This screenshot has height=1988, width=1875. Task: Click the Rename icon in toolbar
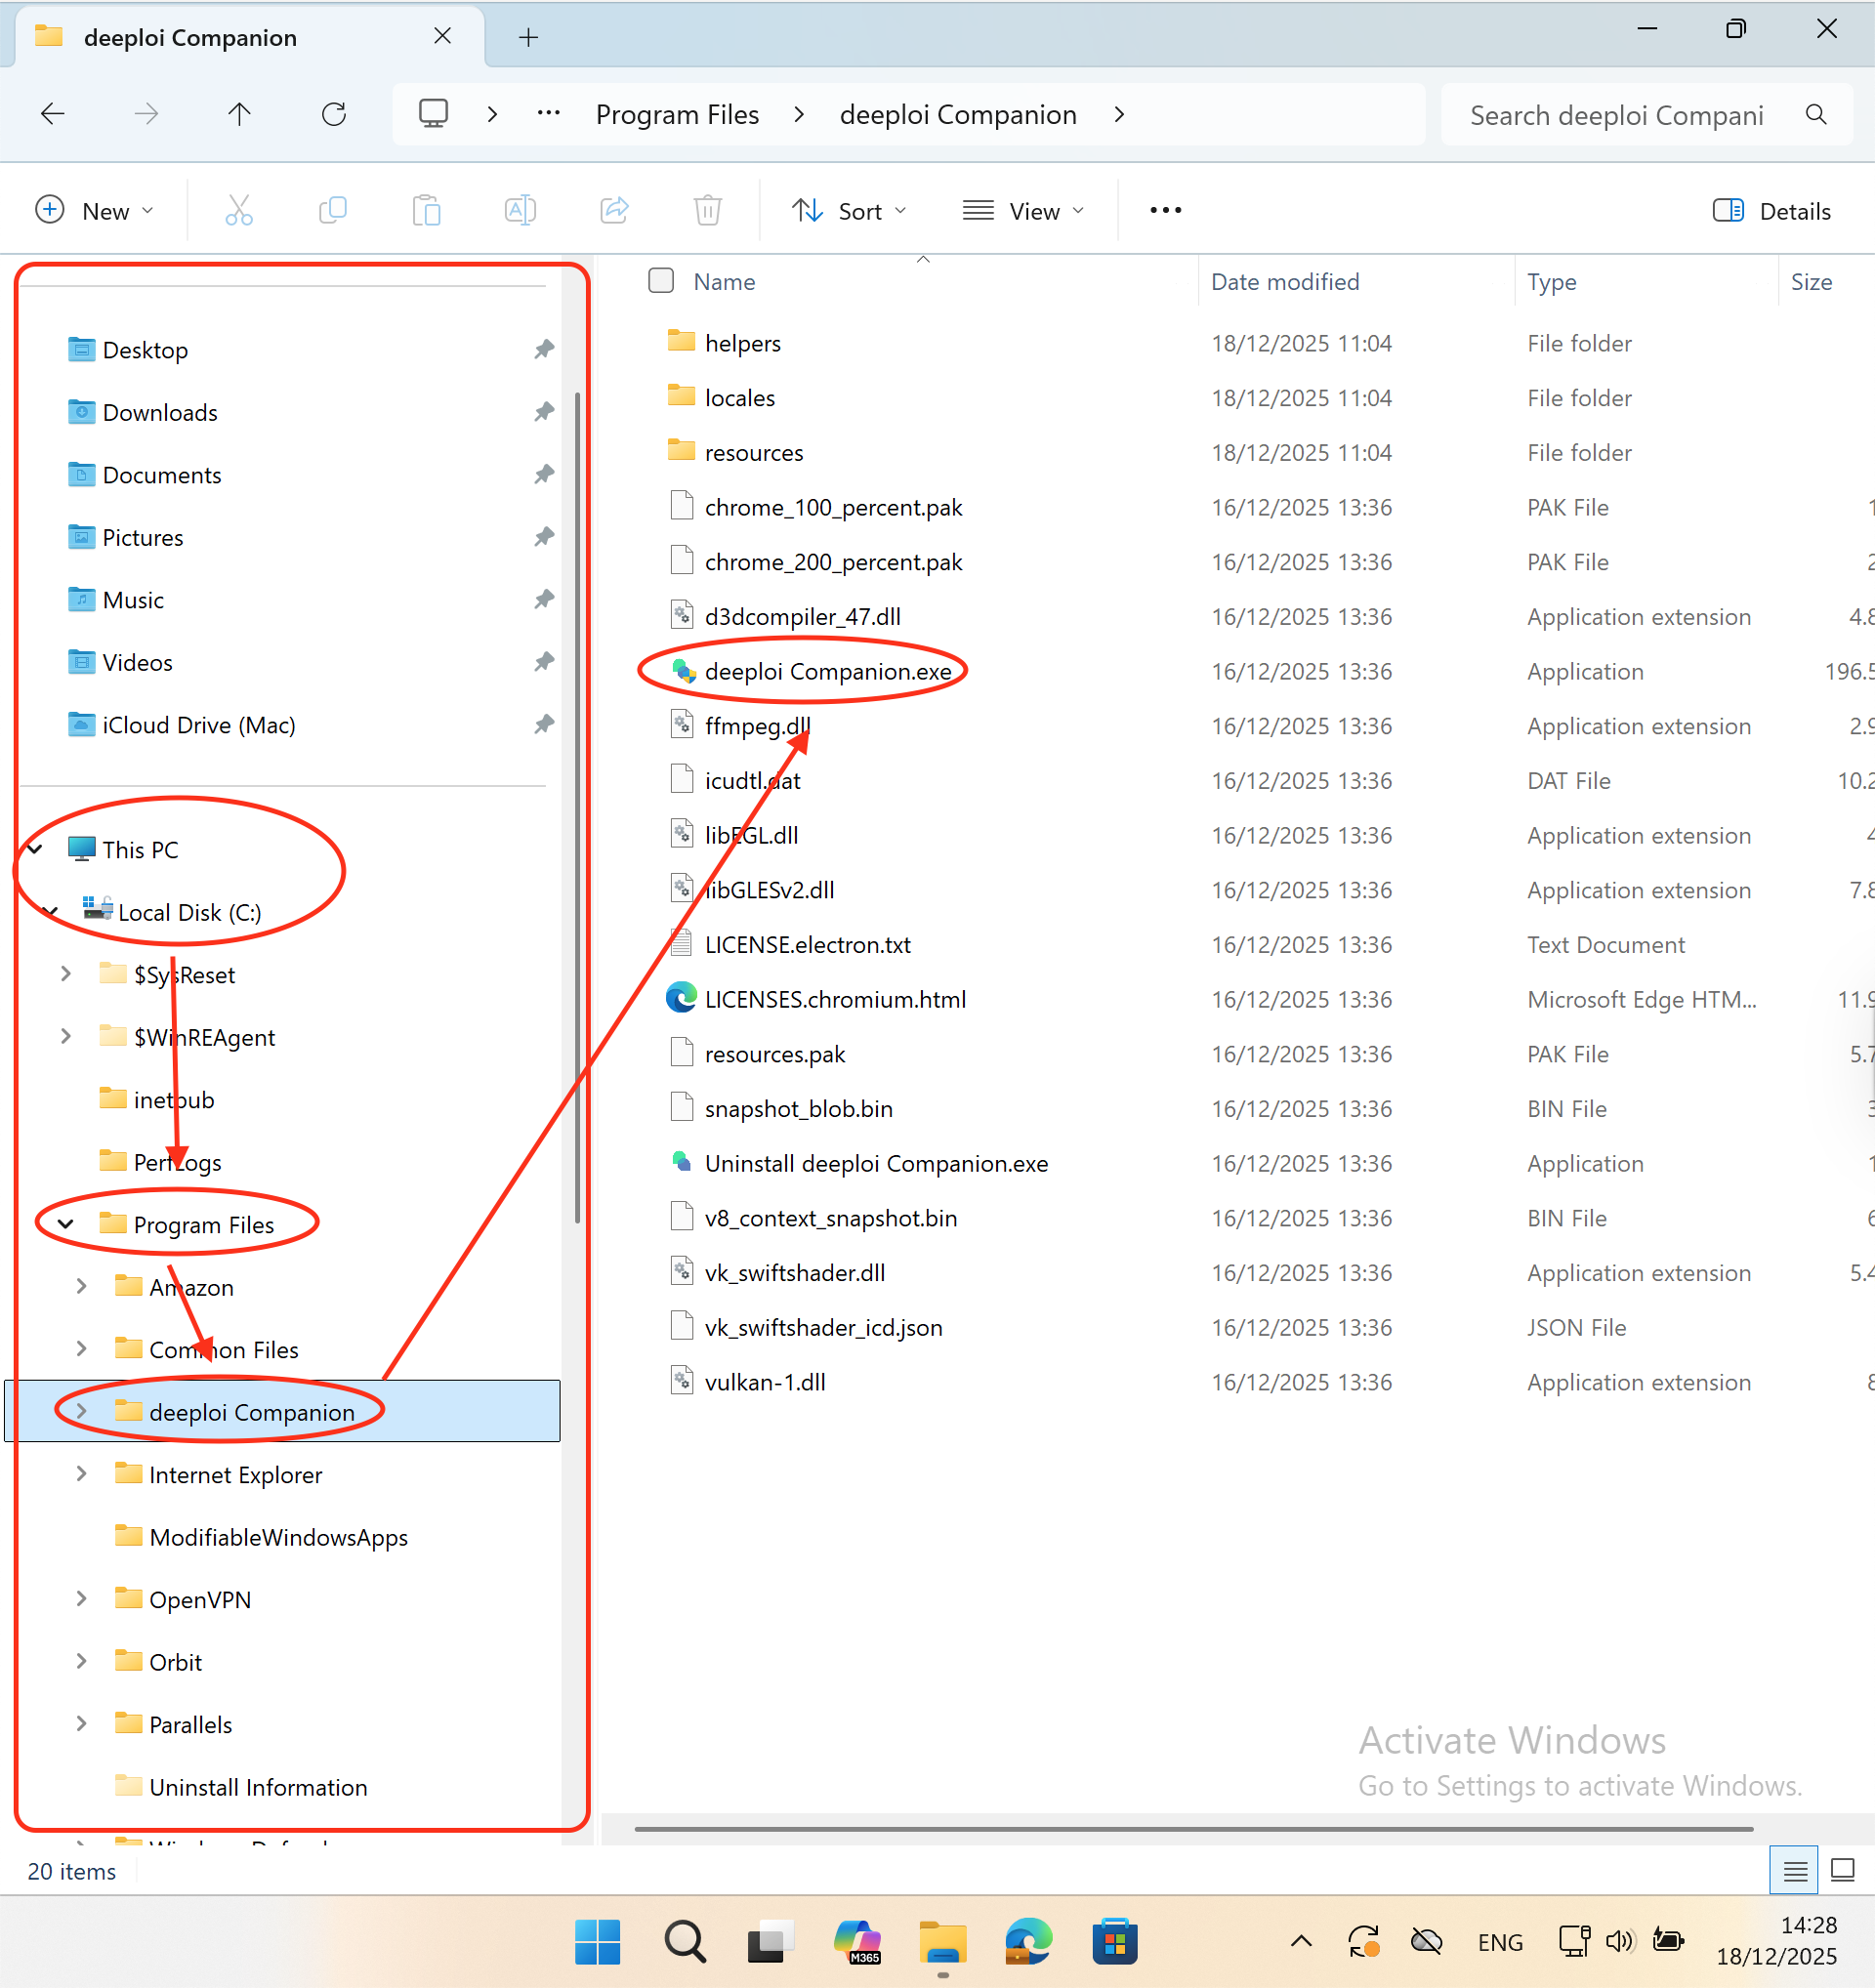click(520, 211)
